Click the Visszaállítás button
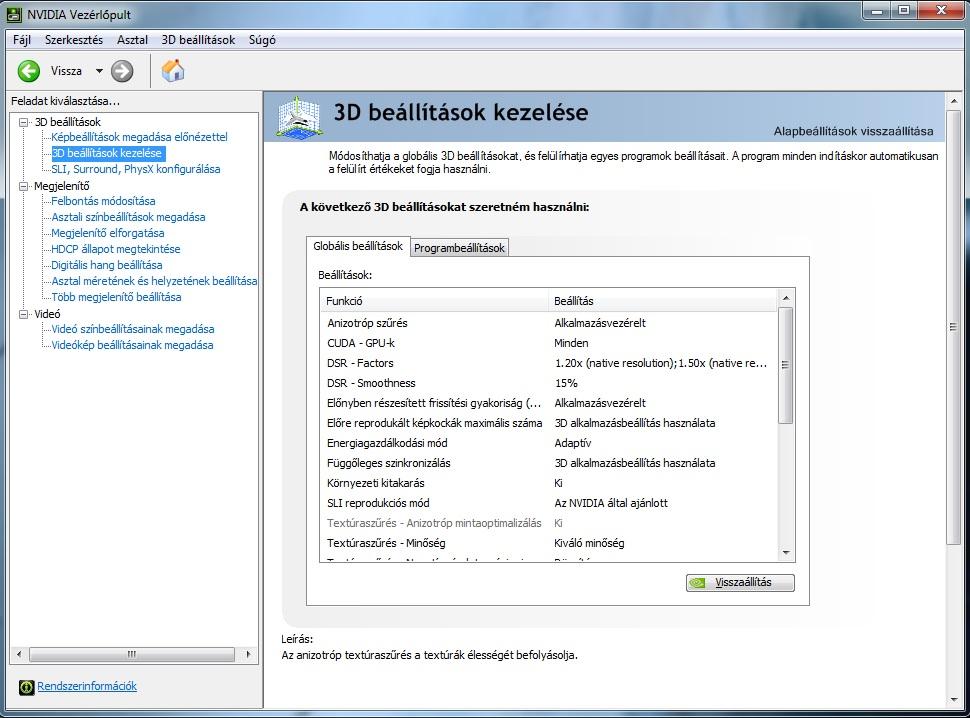Viewport: 970px width, 718px height. pos(740,583)
